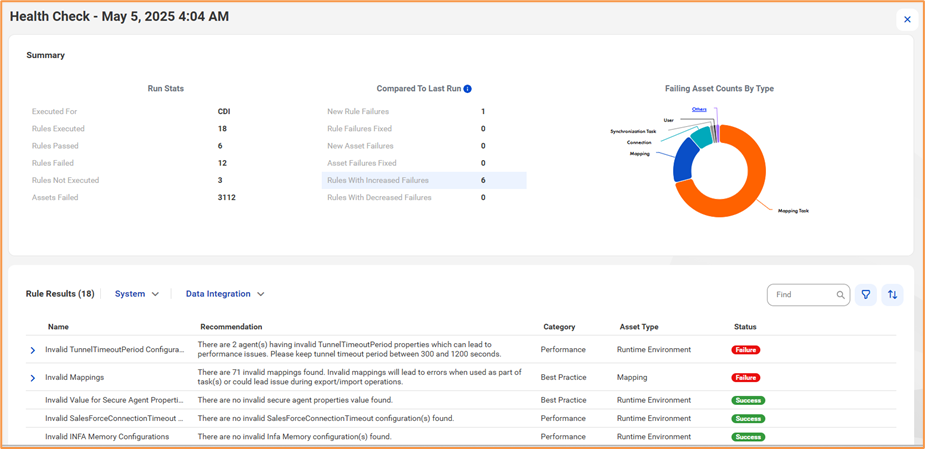Click the Category column header
The image size is (925, 449).
pos(559,327)
